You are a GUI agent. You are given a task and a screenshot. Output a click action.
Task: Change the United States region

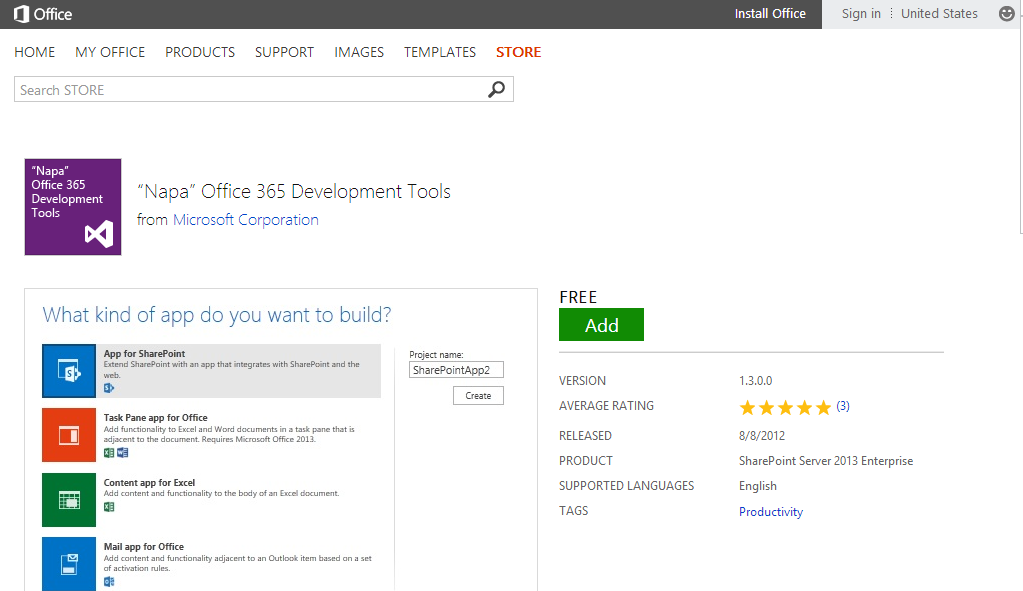pos(939,14)
